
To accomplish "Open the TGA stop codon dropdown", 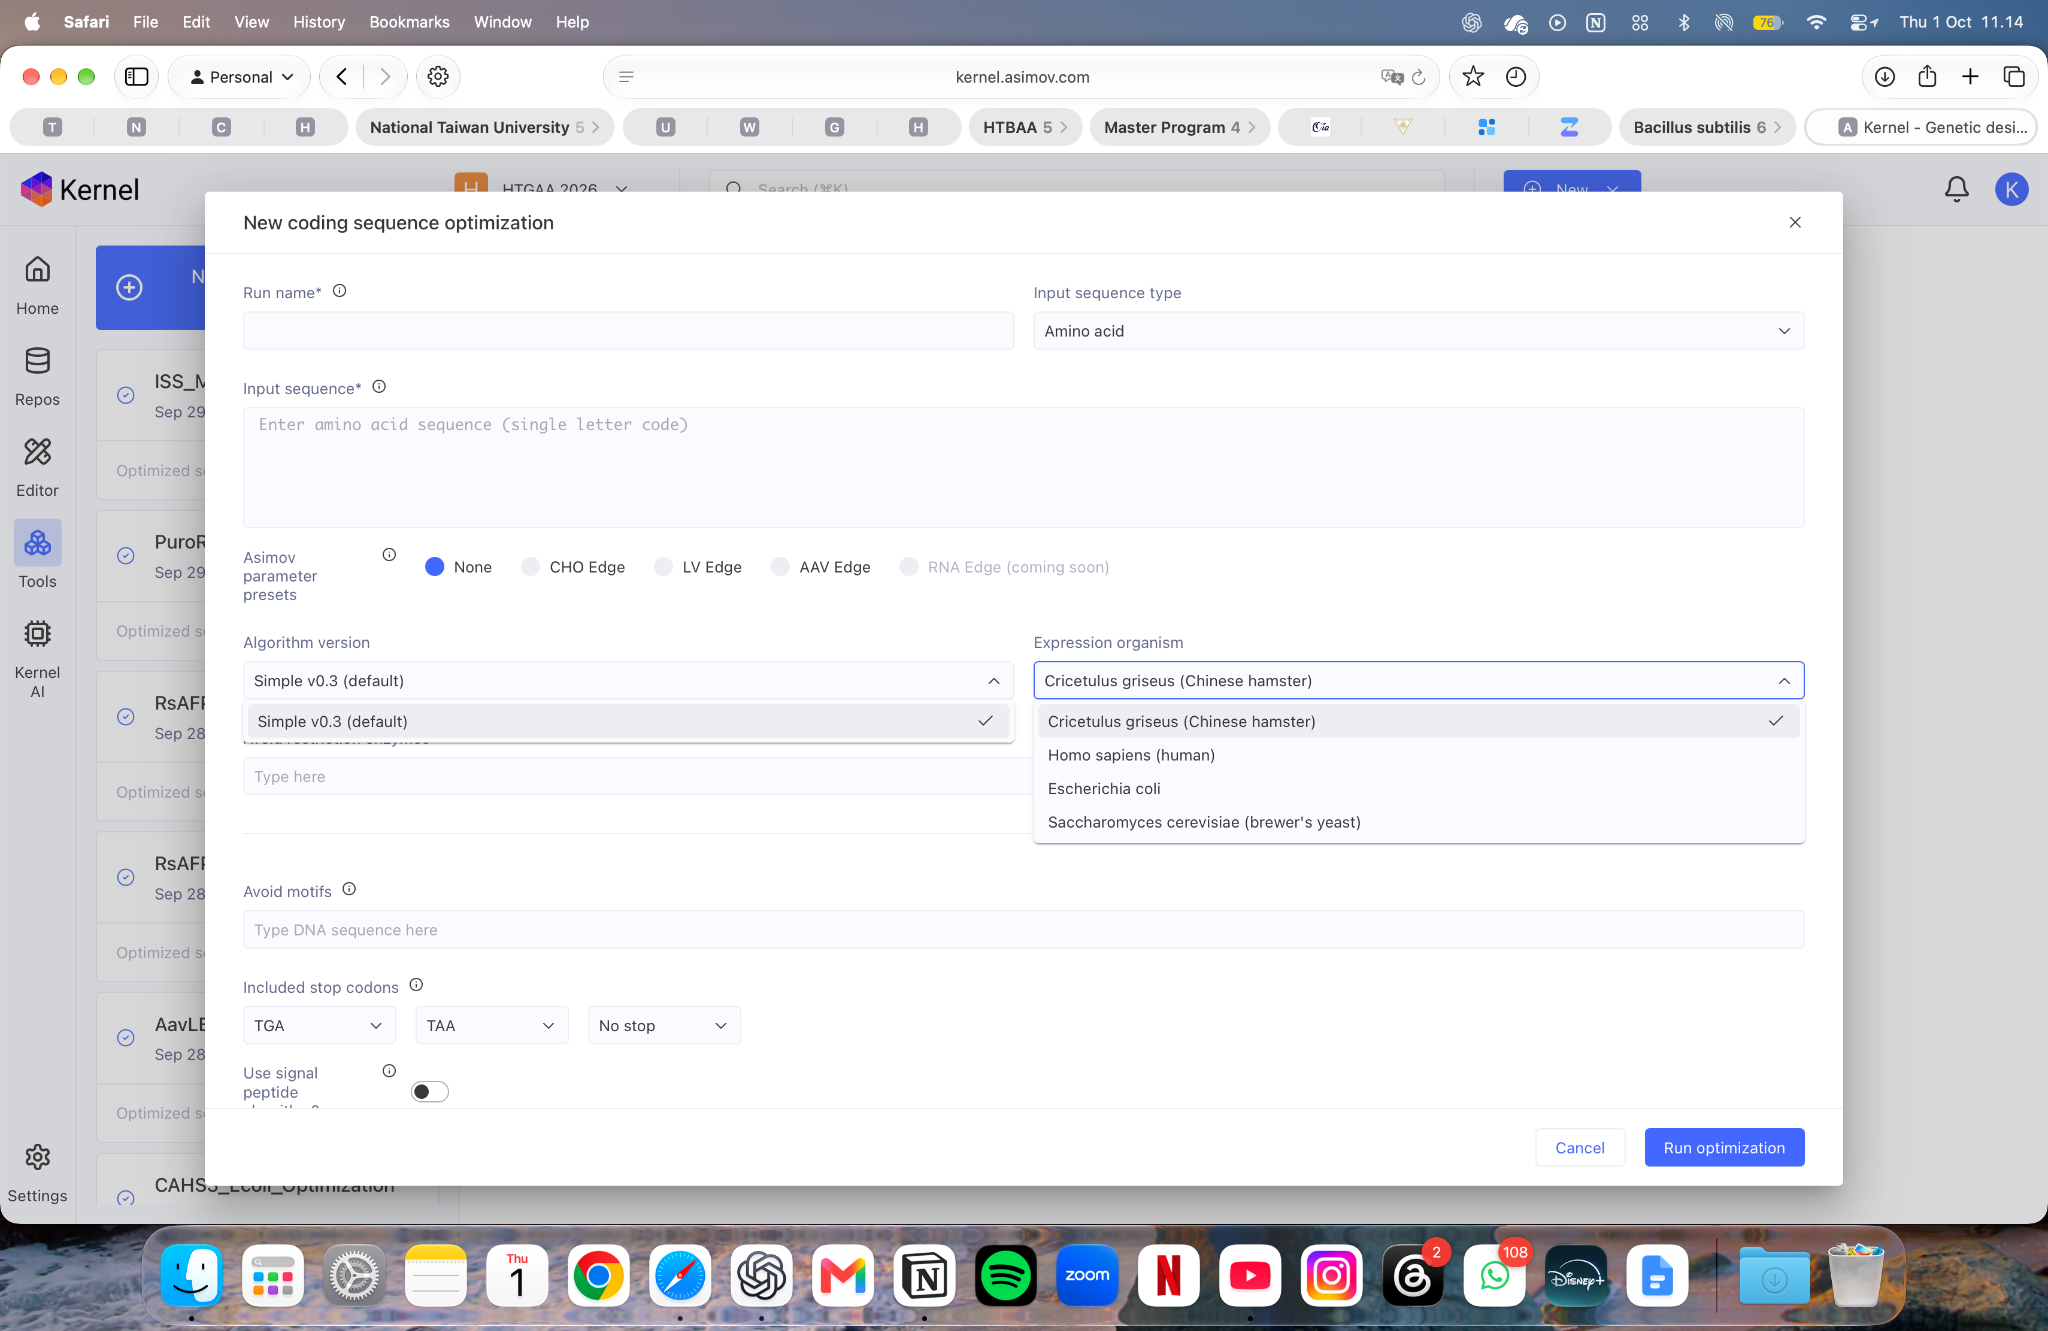I will (x=319, y=1026).
